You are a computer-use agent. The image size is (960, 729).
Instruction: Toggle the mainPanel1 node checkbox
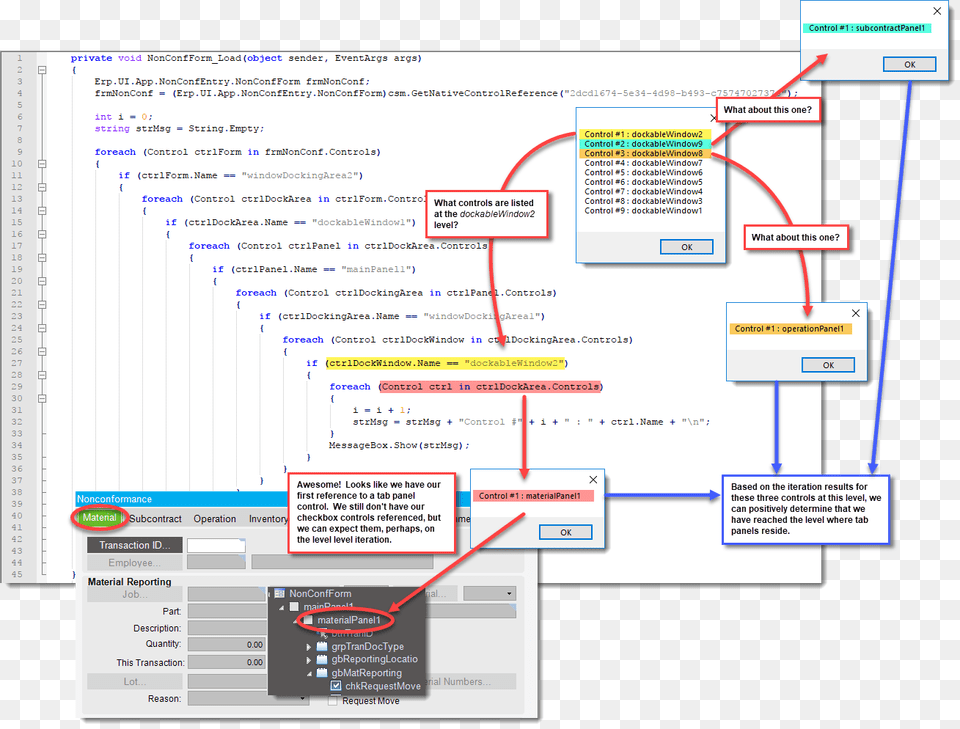tap(294, 607)
